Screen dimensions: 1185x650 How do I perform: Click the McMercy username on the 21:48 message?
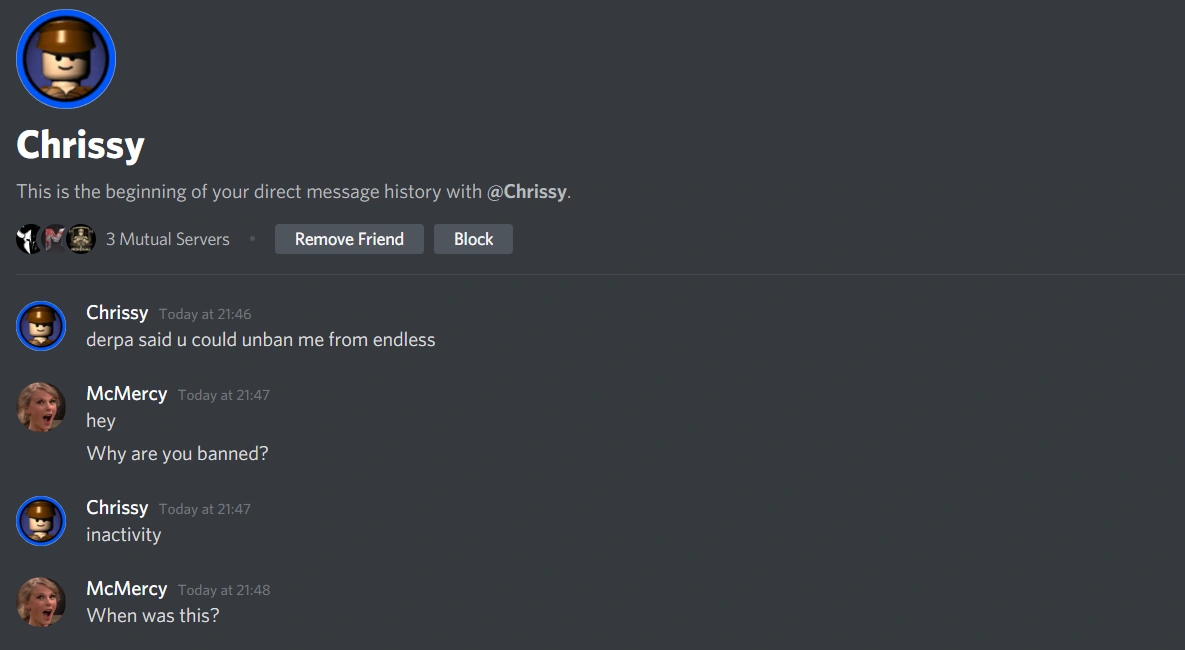click(127, 589)
